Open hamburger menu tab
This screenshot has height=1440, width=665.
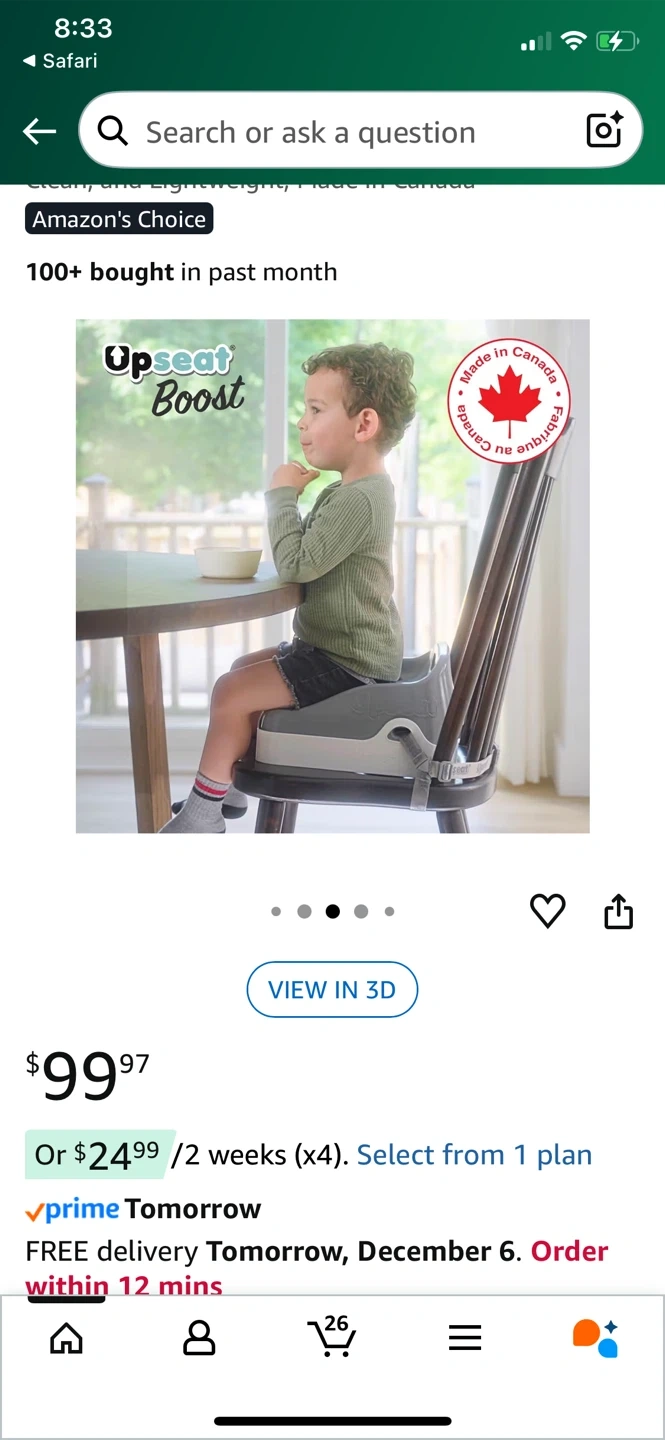465,1338
